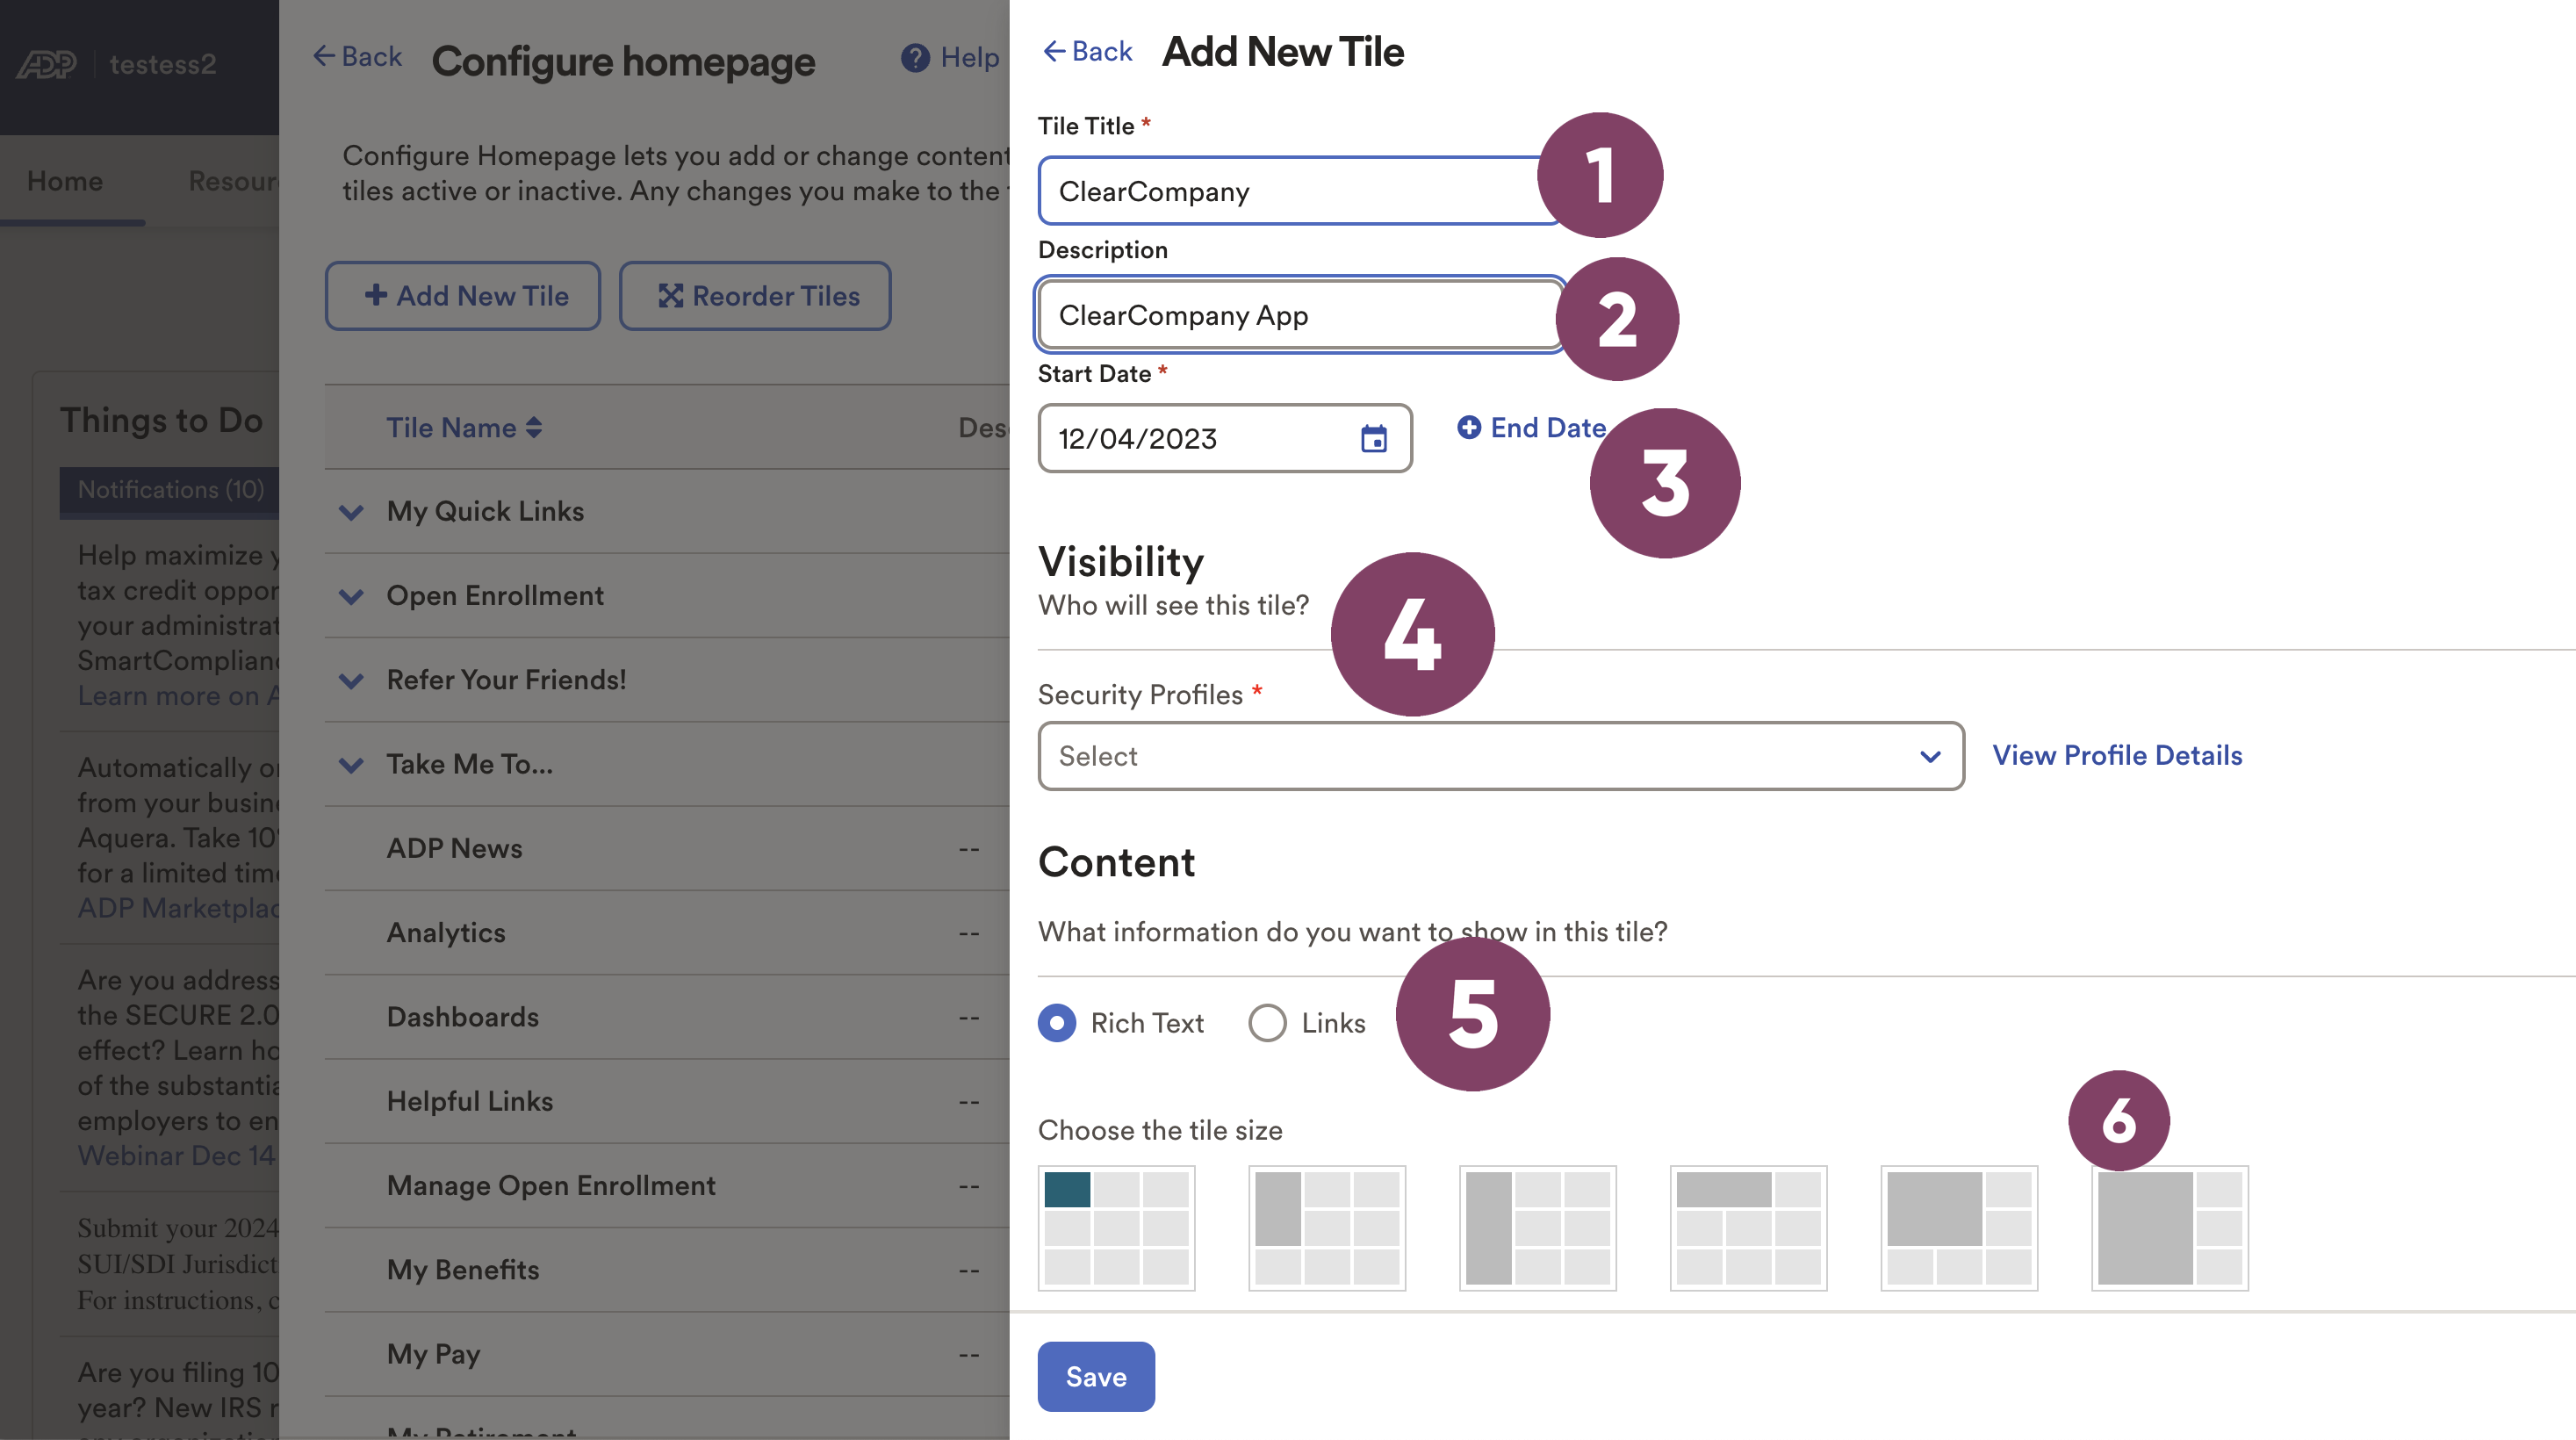Select the largest two-column full-height tile size

pos(2170,1227)
